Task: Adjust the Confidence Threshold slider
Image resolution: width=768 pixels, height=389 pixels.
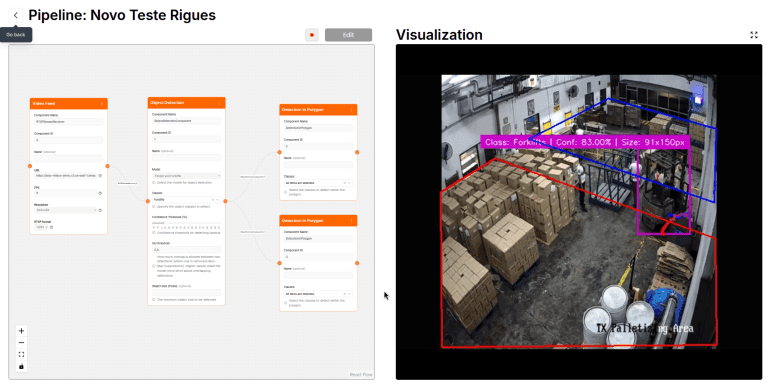Action: coord(186,223)
